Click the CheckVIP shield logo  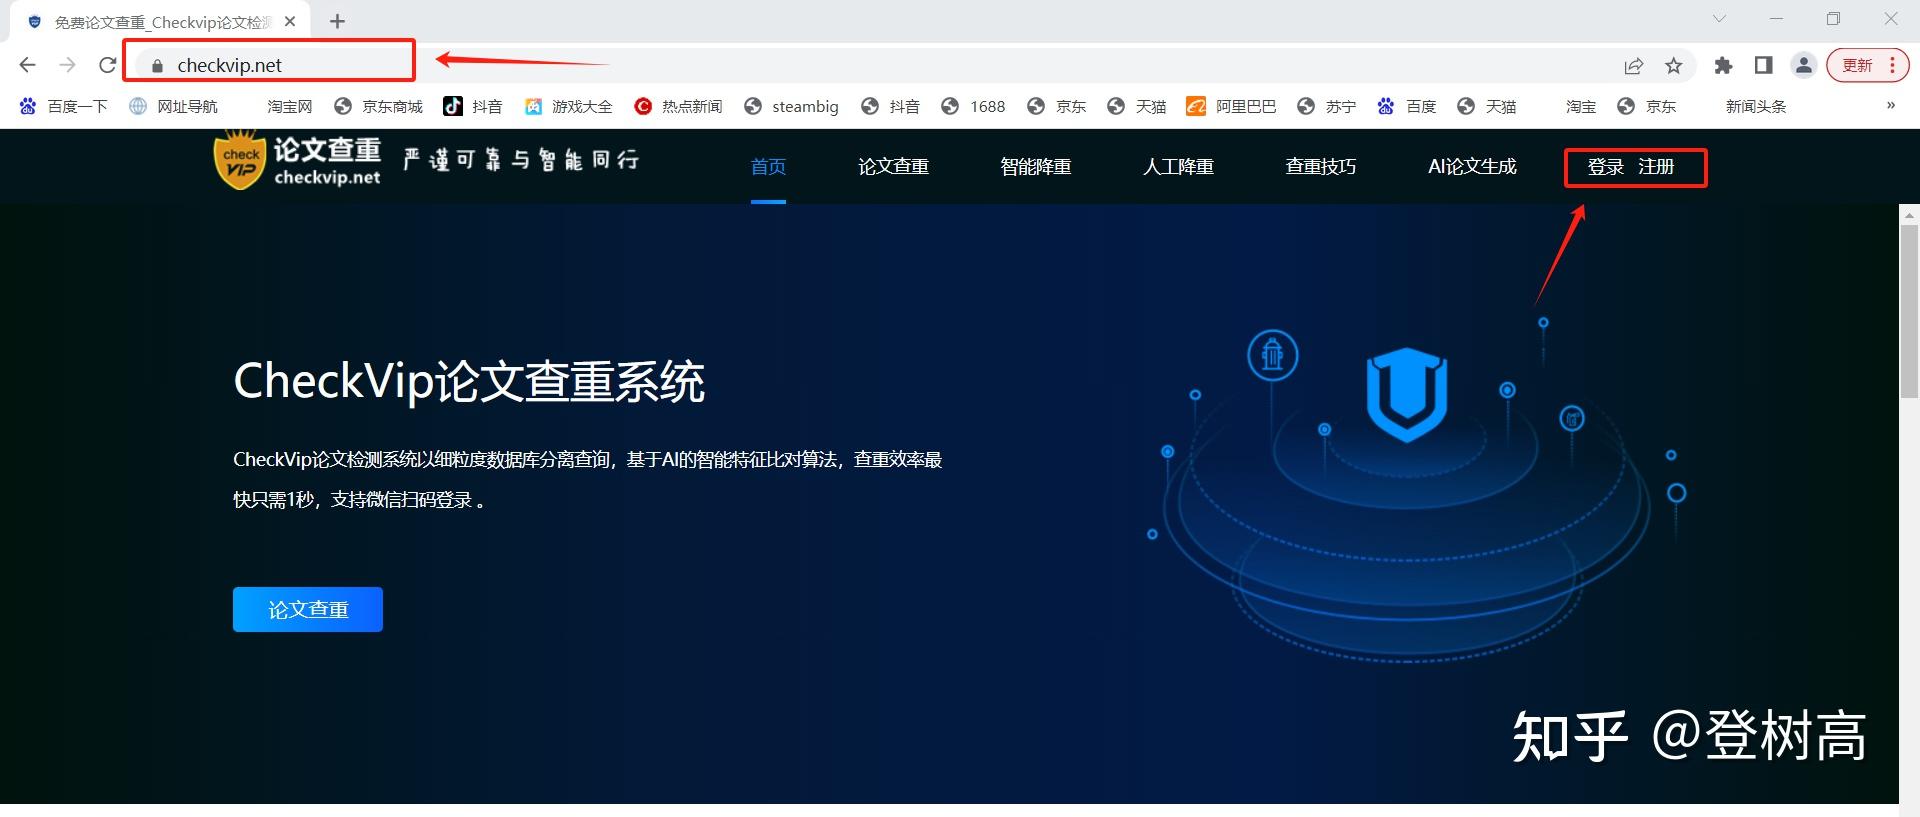click(240, 160)
